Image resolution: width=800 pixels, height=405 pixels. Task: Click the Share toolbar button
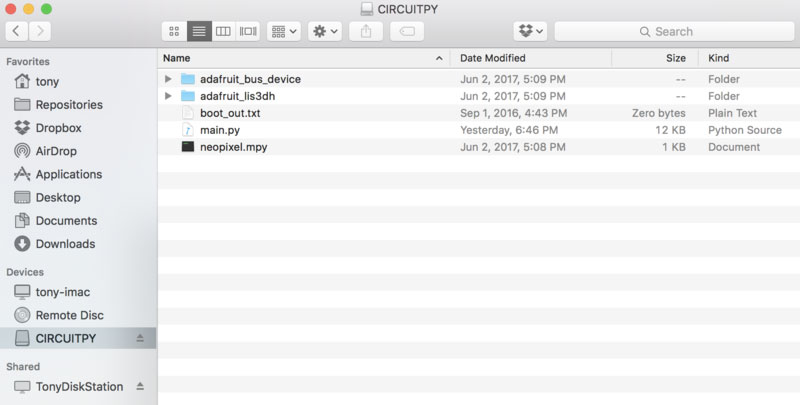coord(366,31)
